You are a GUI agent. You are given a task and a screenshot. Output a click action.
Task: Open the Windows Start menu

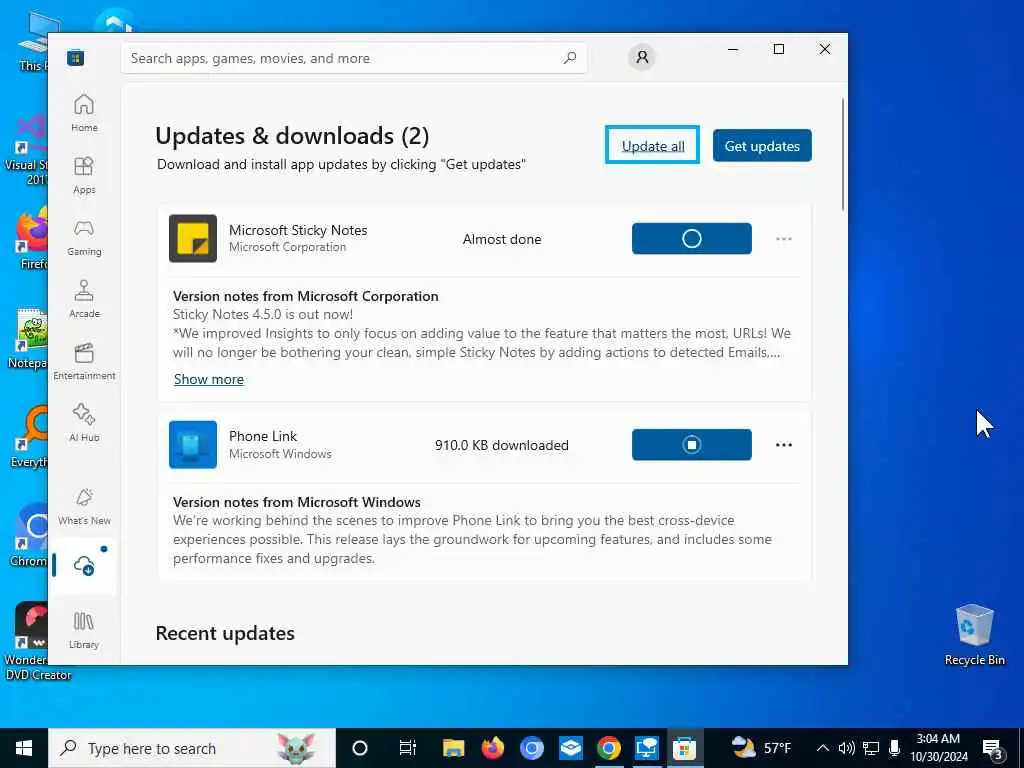[24, 748]
